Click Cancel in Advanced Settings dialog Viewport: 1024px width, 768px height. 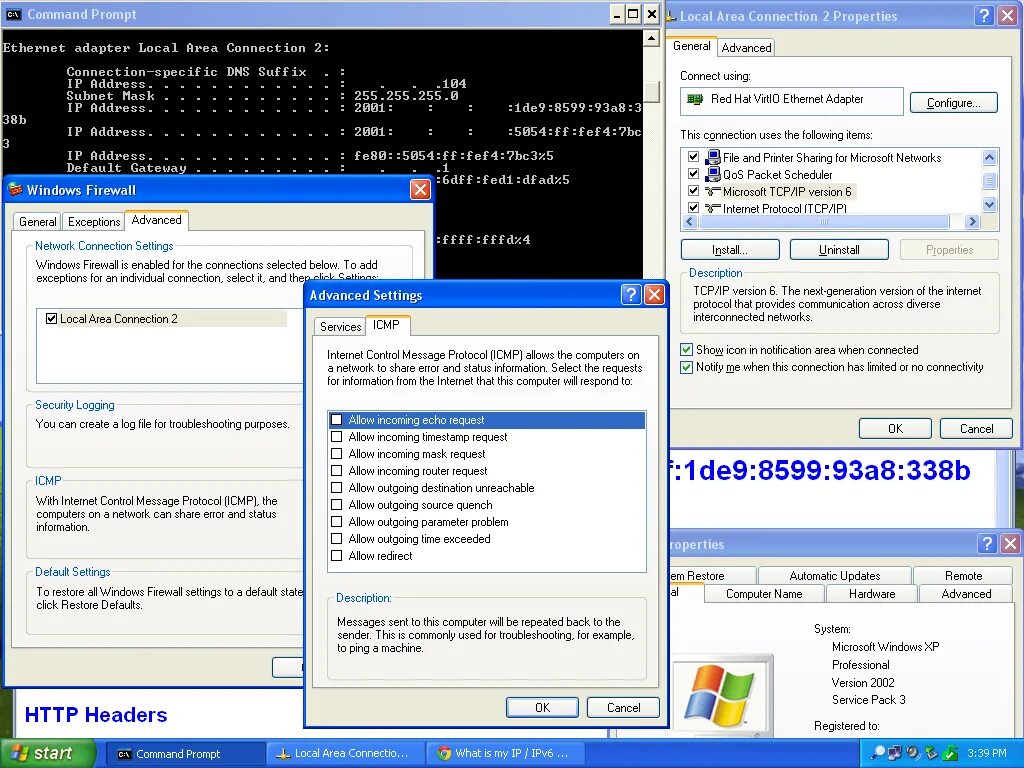point(623,707)
